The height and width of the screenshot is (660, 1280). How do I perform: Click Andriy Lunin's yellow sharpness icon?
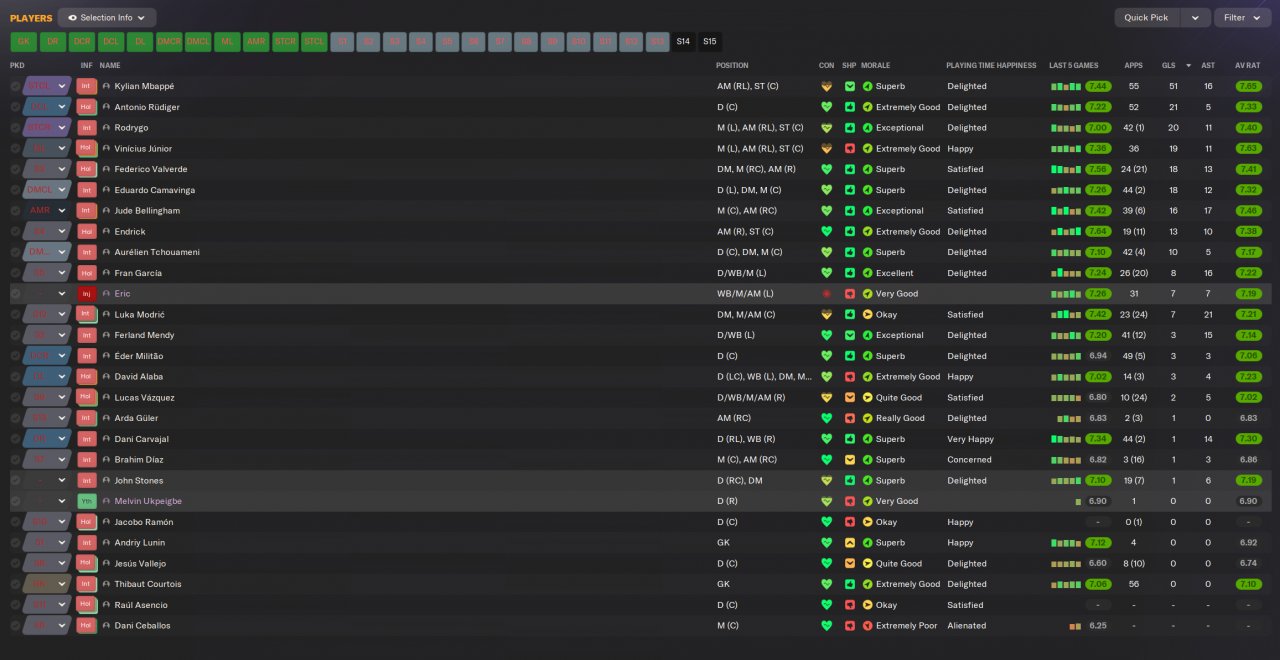click(850, 543)
